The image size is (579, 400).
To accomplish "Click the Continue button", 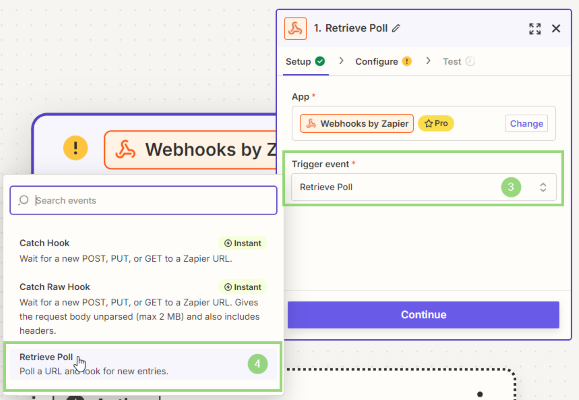I will pos(423,315).
